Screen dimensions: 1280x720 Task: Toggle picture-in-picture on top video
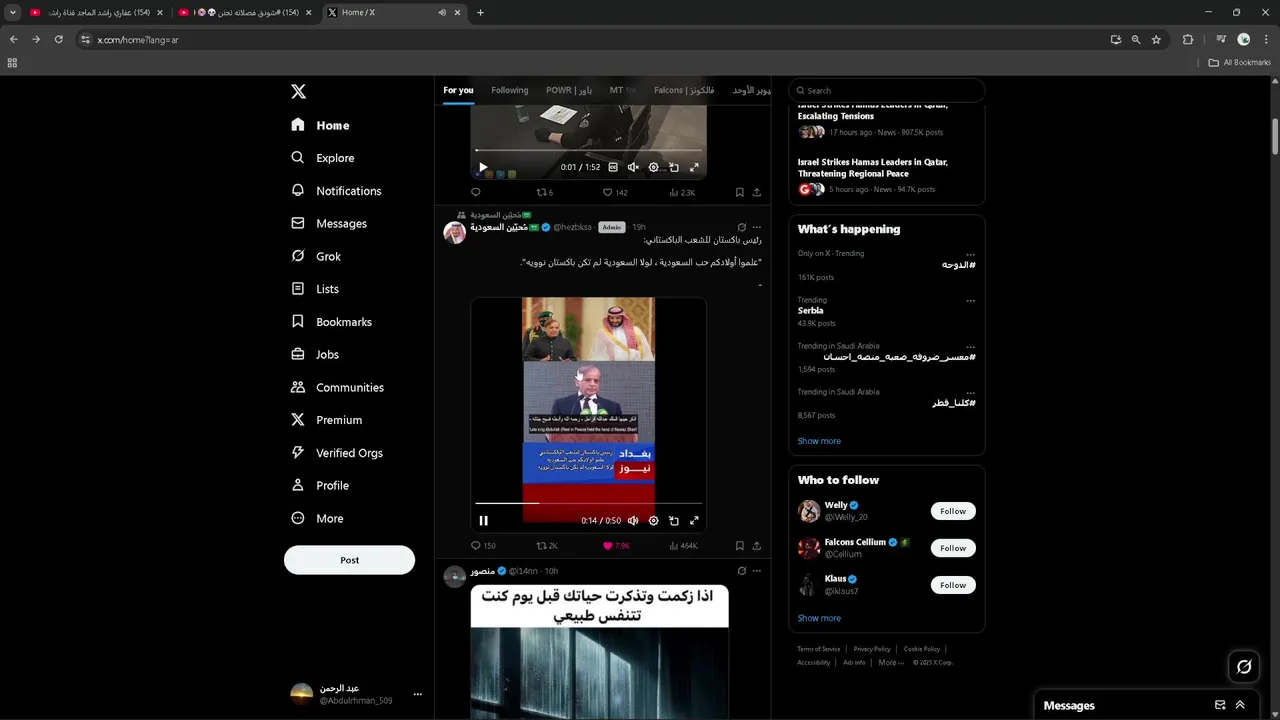pyautogui.click(x=674, y=167)
